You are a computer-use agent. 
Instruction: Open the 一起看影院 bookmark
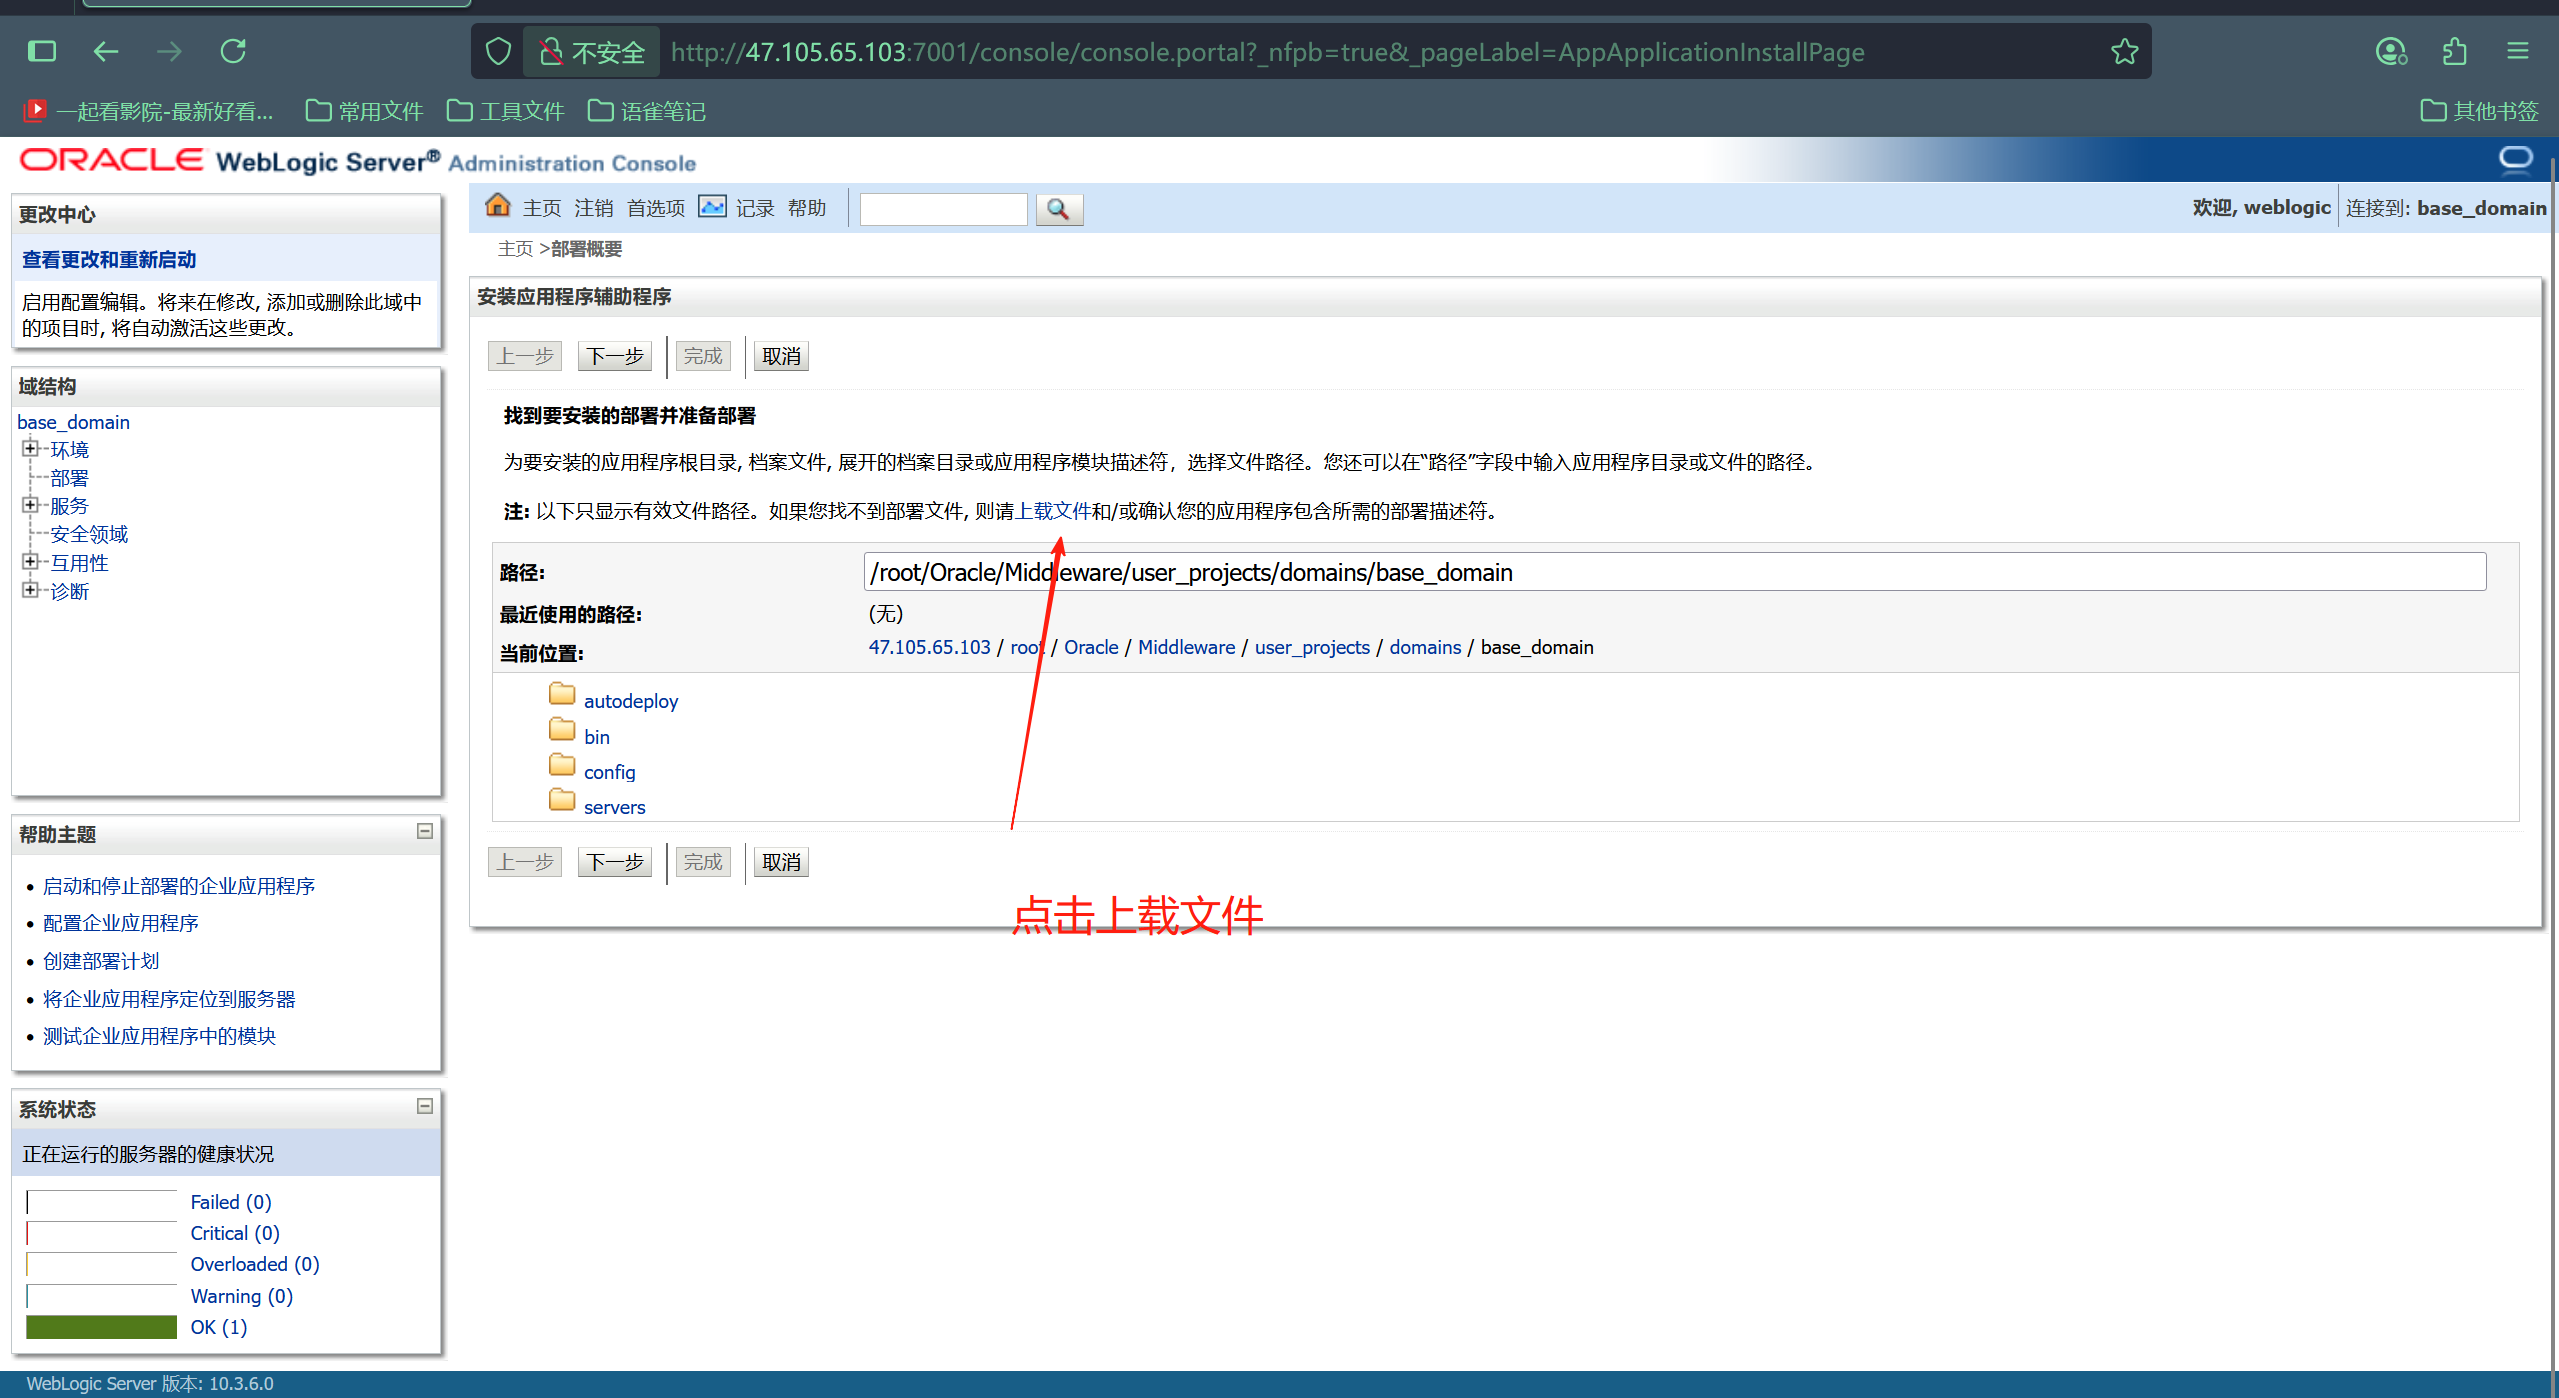[x=148, y=111]
